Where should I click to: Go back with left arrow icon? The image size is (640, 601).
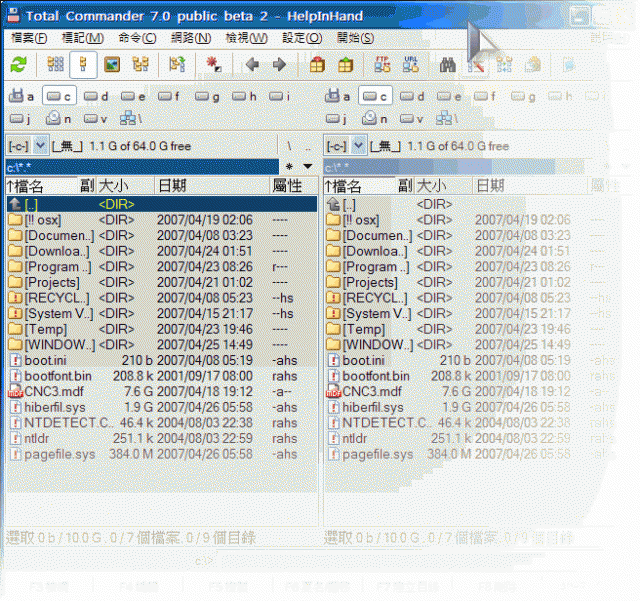coord(252,65)
